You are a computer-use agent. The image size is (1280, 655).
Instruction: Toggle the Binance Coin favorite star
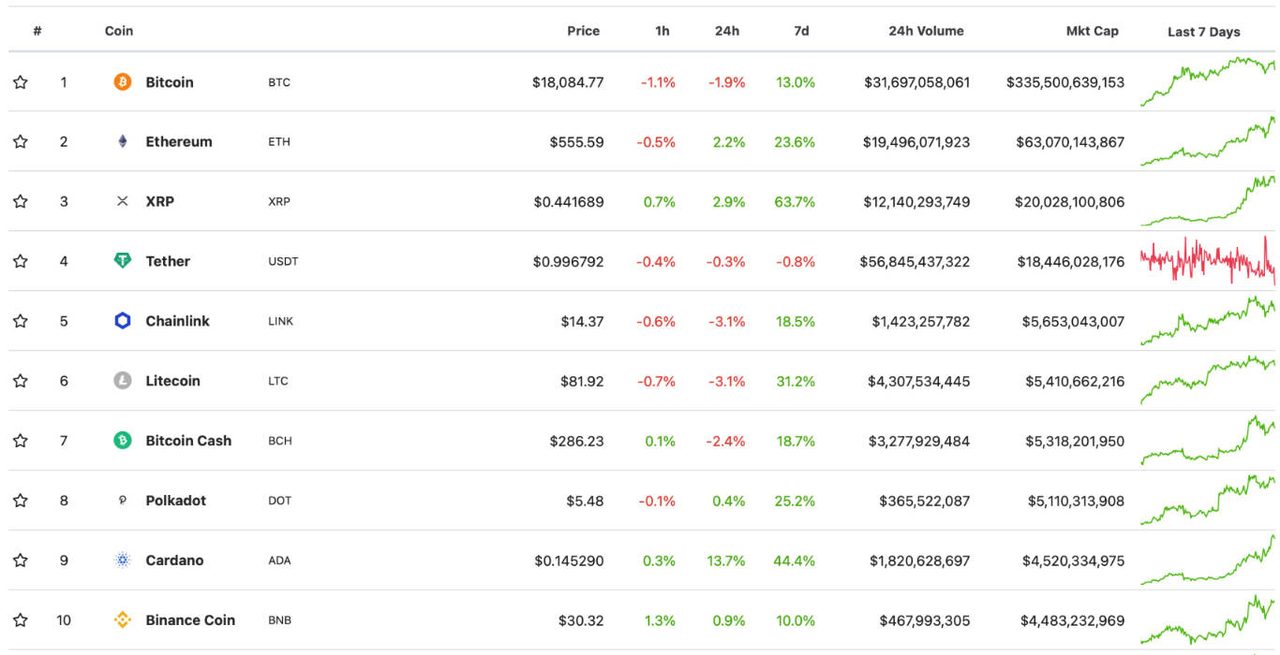click(20, 620)
